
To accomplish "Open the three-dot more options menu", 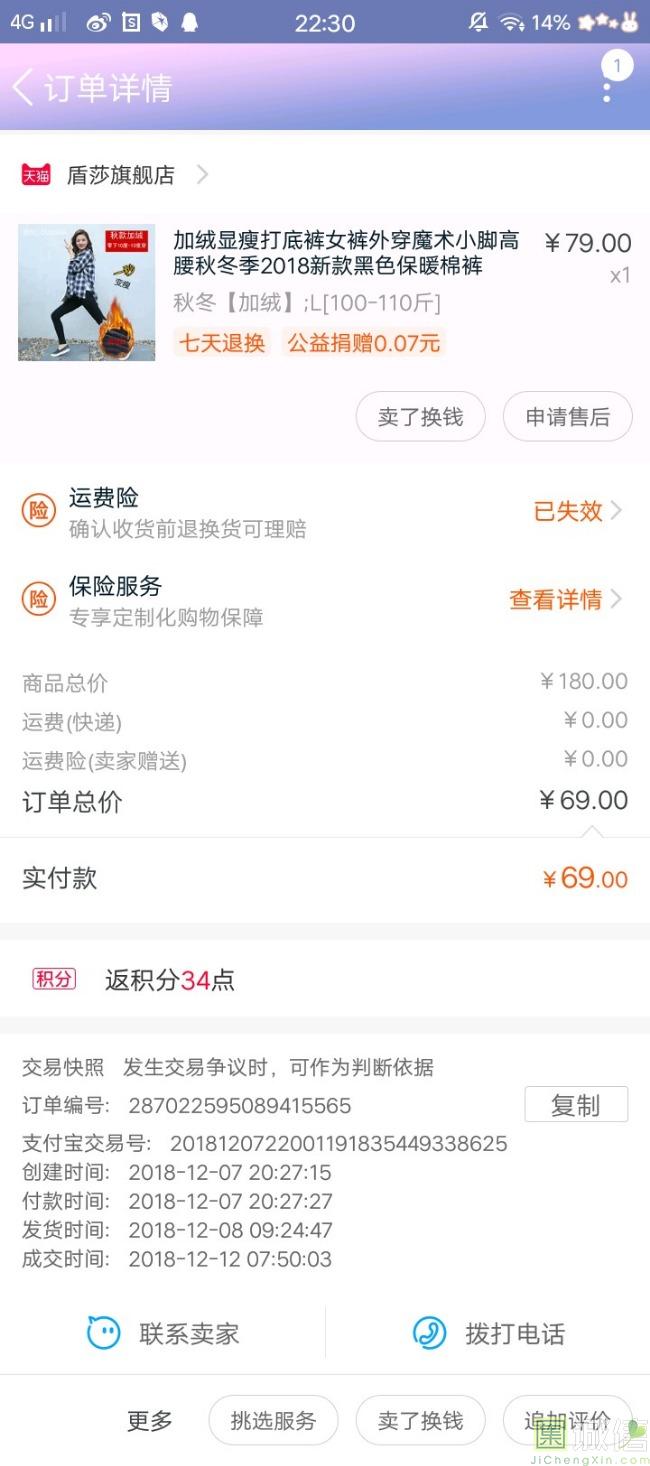I will point(607,91).
